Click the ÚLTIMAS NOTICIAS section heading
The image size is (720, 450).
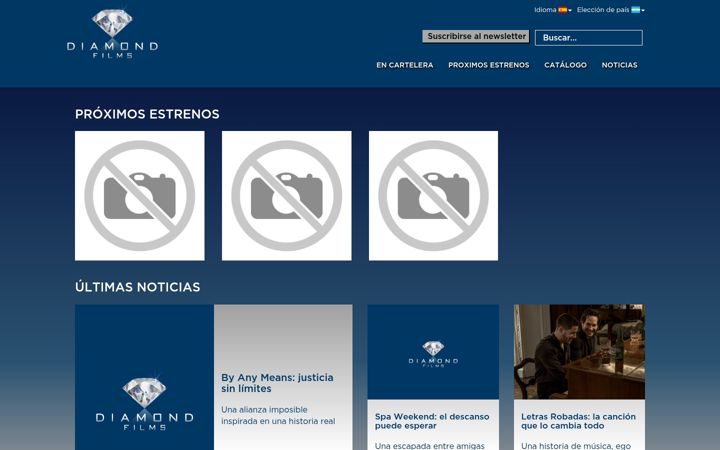pos(137,287)
